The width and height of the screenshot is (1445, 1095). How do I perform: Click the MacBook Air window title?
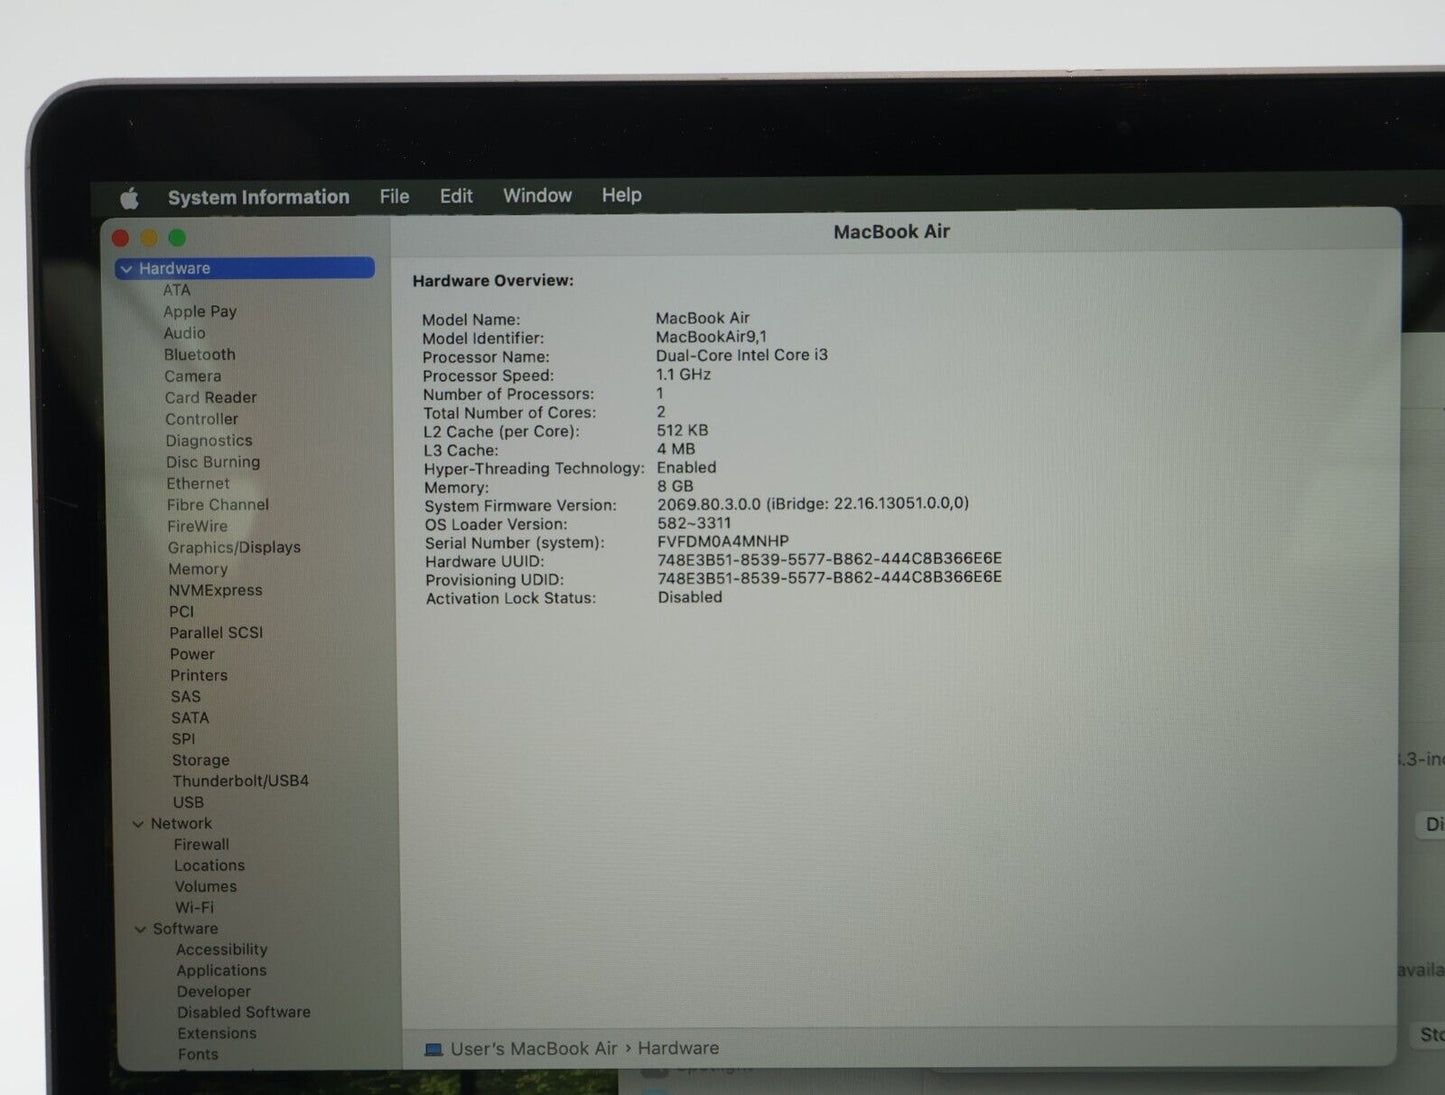point(892,231)
